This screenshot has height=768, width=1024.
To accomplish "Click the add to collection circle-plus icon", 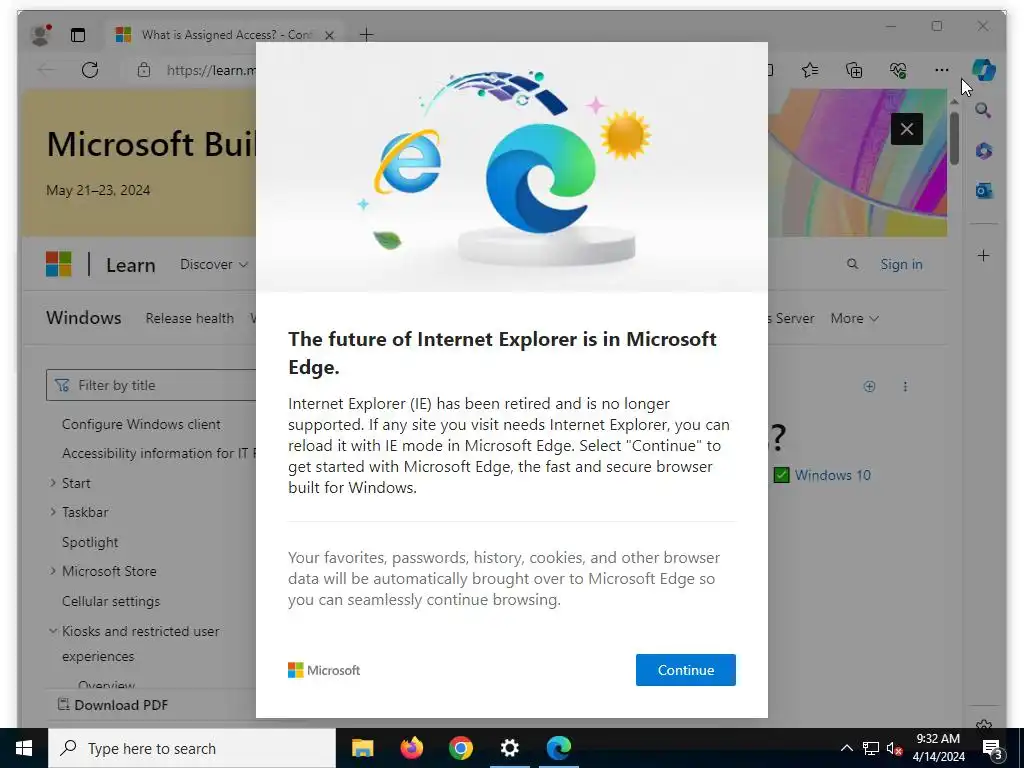I will pos(869,387).
